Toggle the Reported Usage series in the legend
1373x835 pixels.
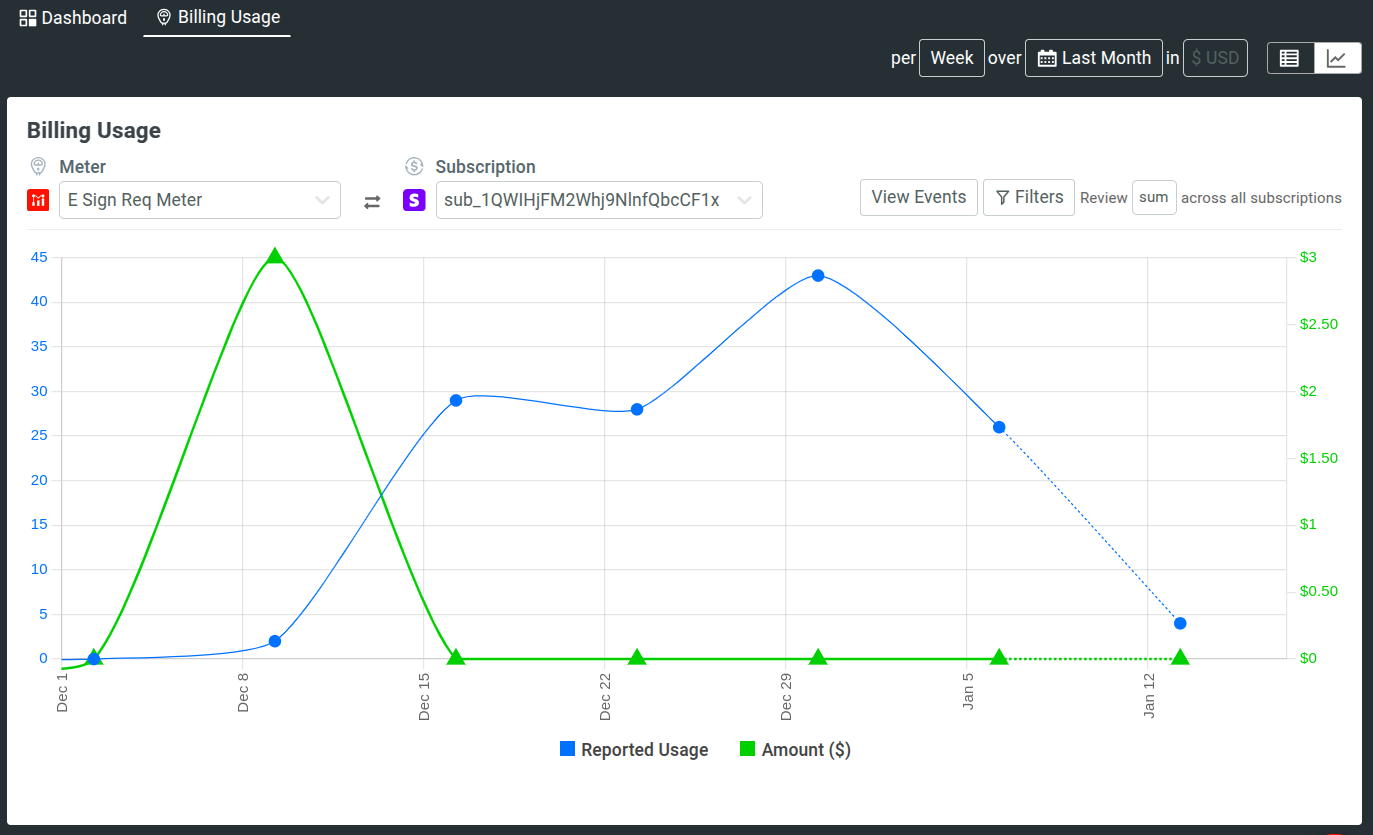[x=634, y=749]
